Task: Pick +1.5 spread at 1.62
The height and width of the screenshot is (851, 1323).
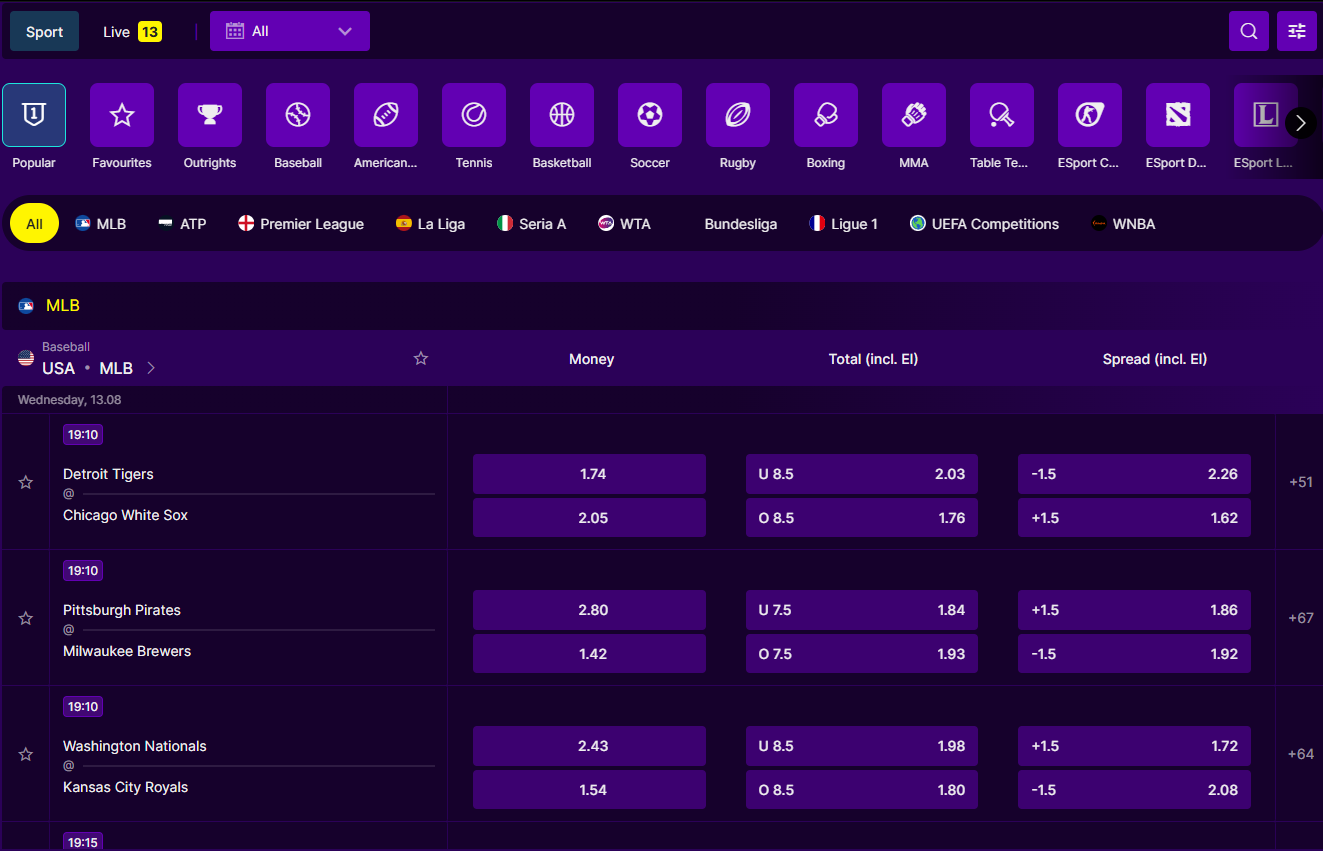Action: tap(1134, 518)
